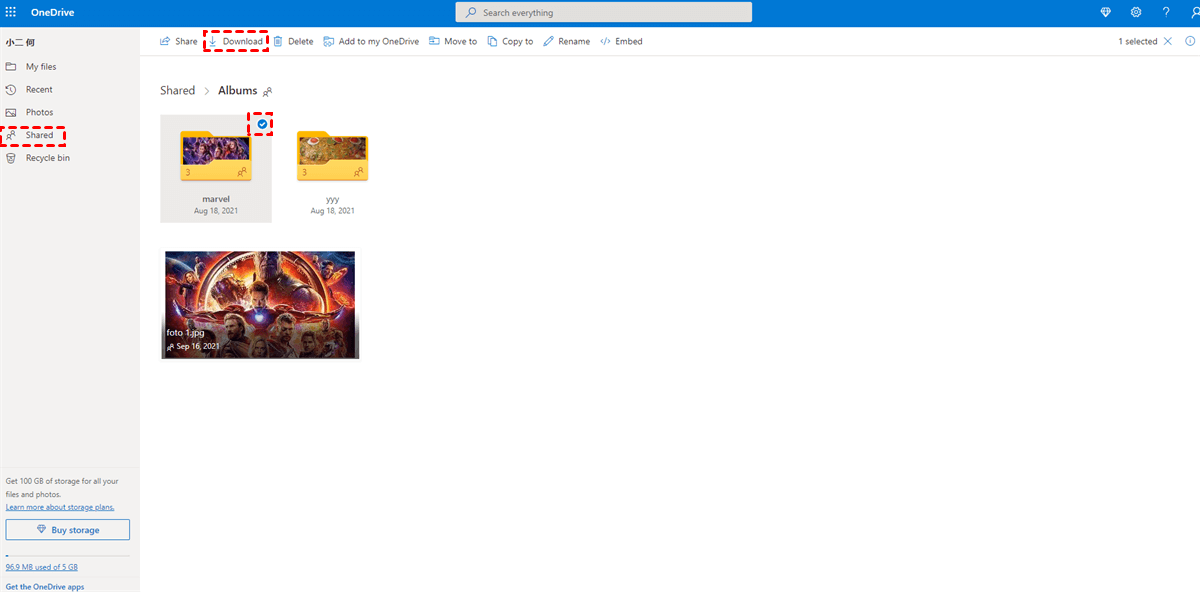Select the yyy folder thumbnail

point(332,157)
